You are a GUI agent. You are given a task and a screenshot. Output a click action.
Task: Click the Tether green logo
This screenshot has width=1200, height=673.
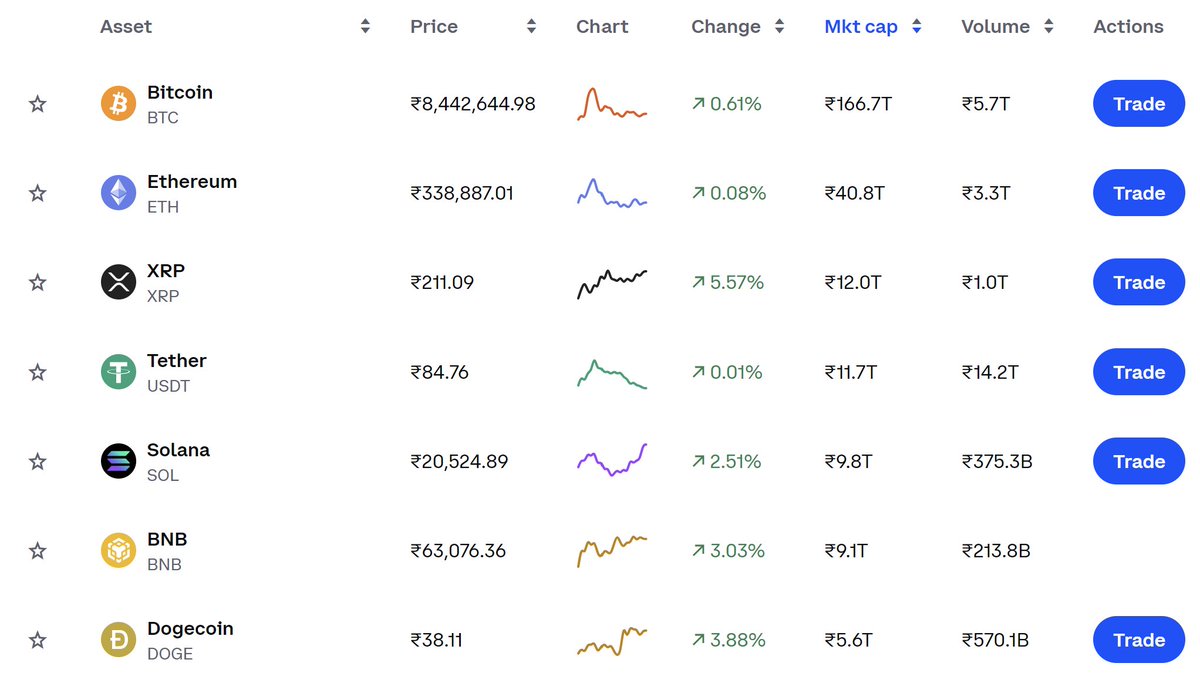[118, 372]
